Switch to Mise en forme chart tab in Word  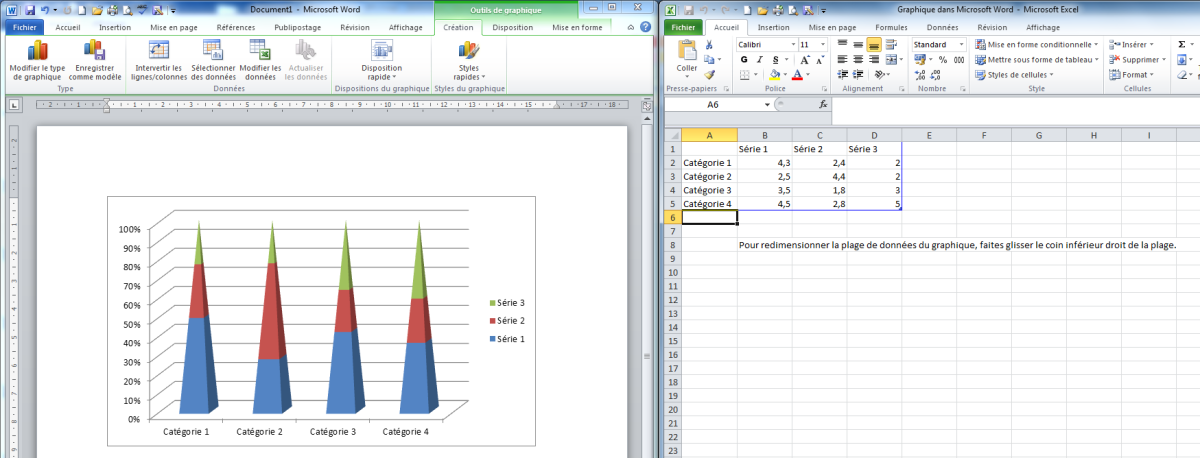(576, 28)
